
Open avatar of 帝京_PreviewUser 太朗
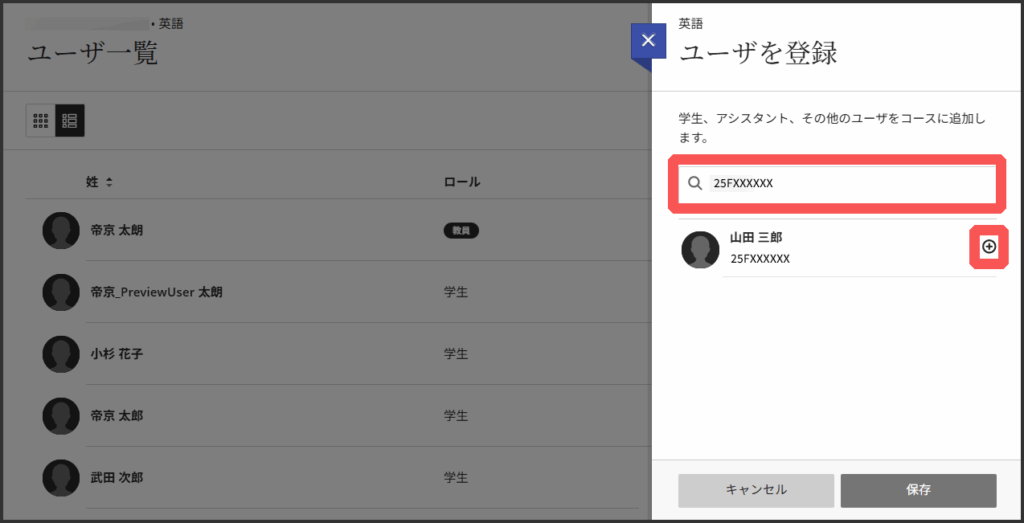coord(61,292)
